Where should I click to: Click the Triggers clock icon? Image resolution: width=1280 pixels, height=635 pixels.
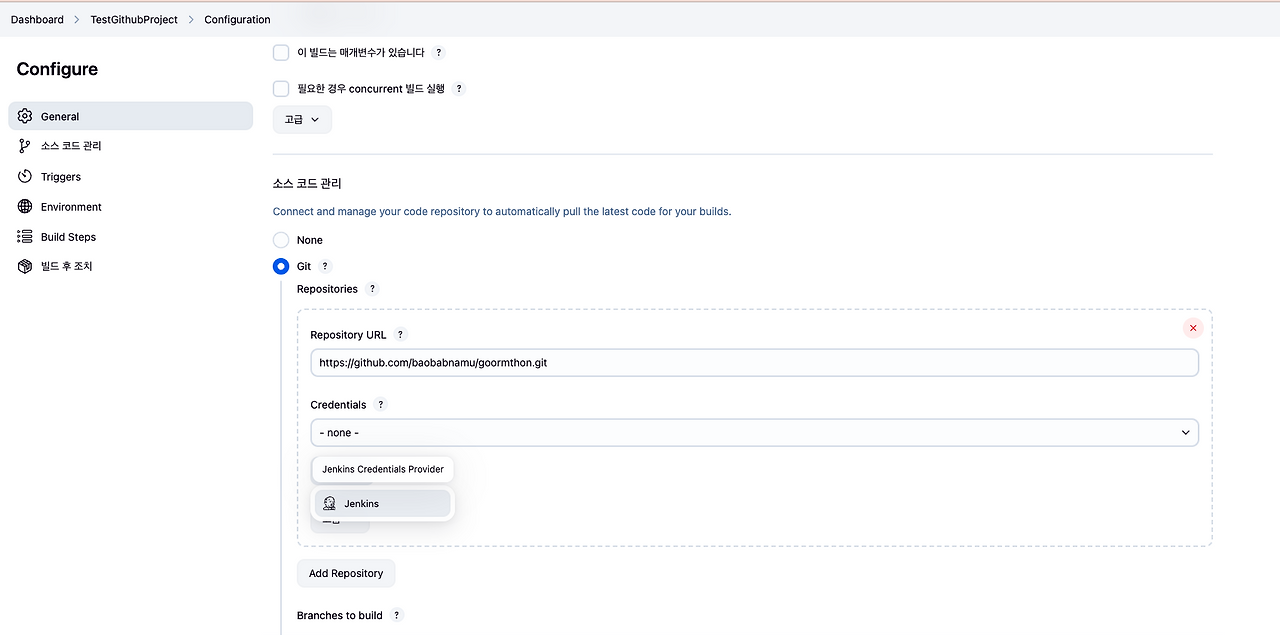25,176
